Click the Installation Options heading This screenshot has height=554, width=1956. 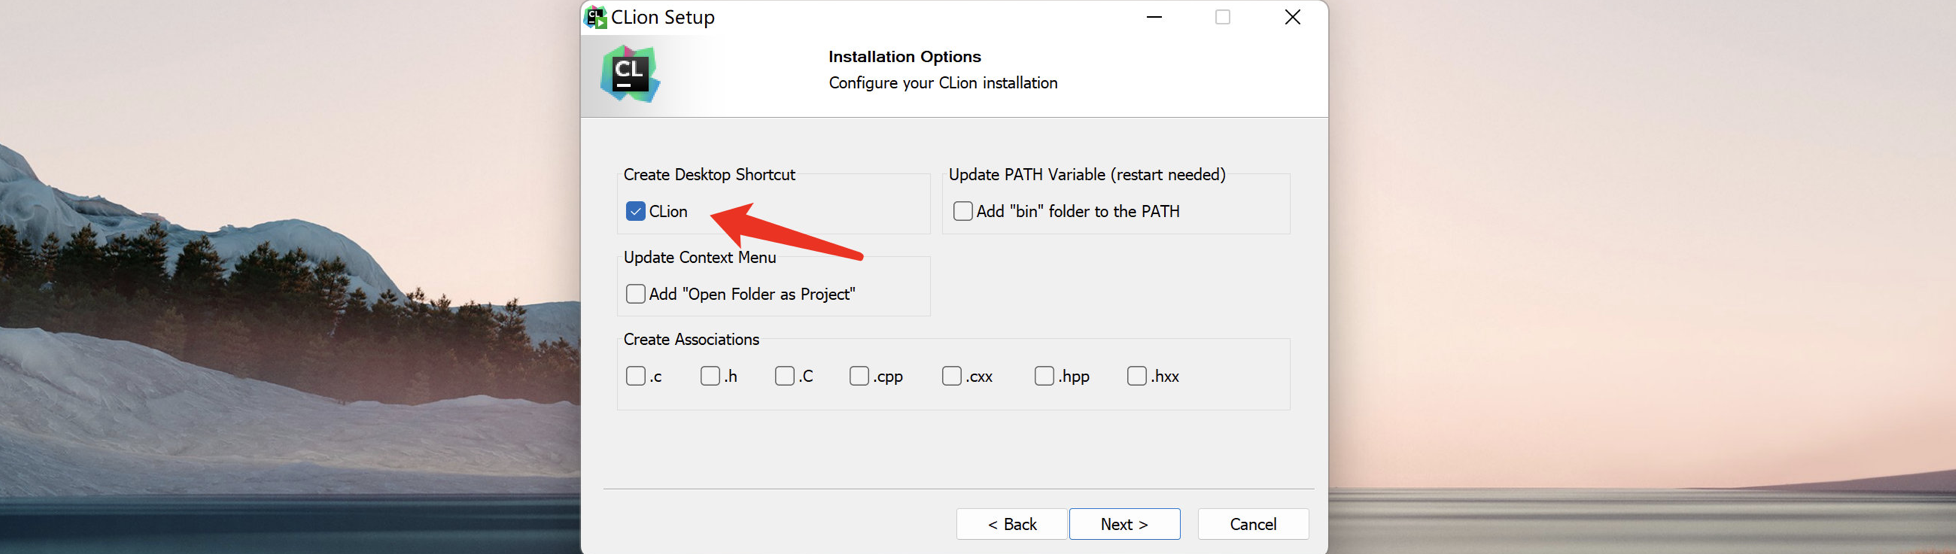tap(905, 57)
